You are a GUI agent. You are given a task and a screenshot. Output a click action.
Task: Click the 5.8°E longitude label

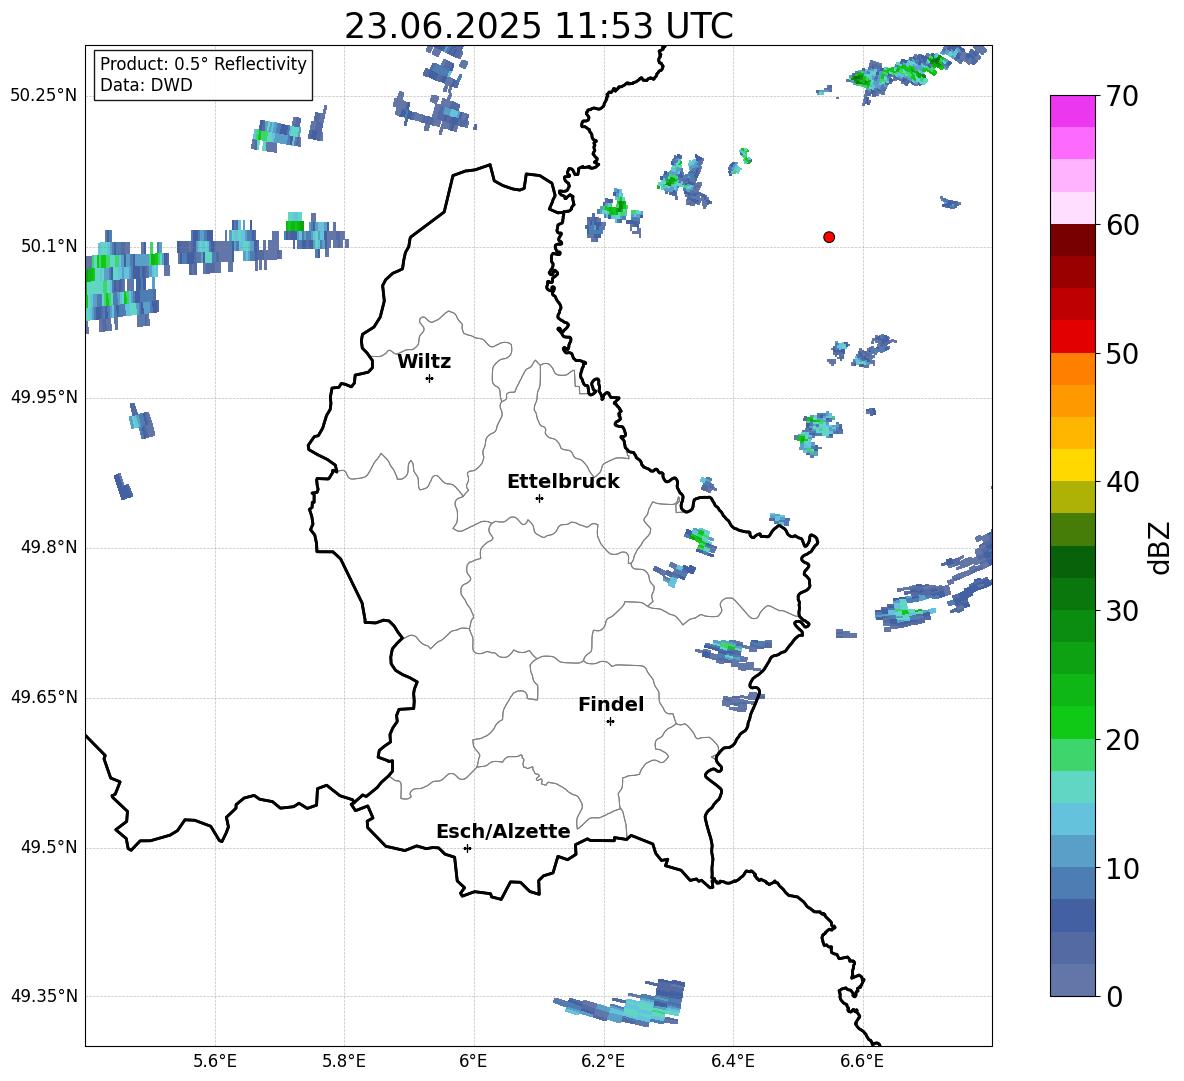(x=344, y=1062)
